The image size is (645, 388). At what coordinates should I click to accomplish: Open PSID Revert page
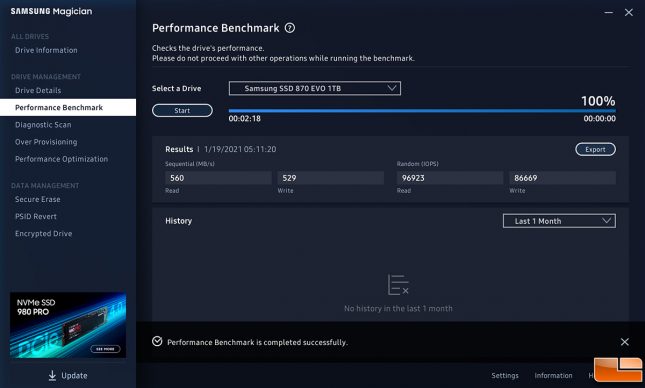coord(36,216)
